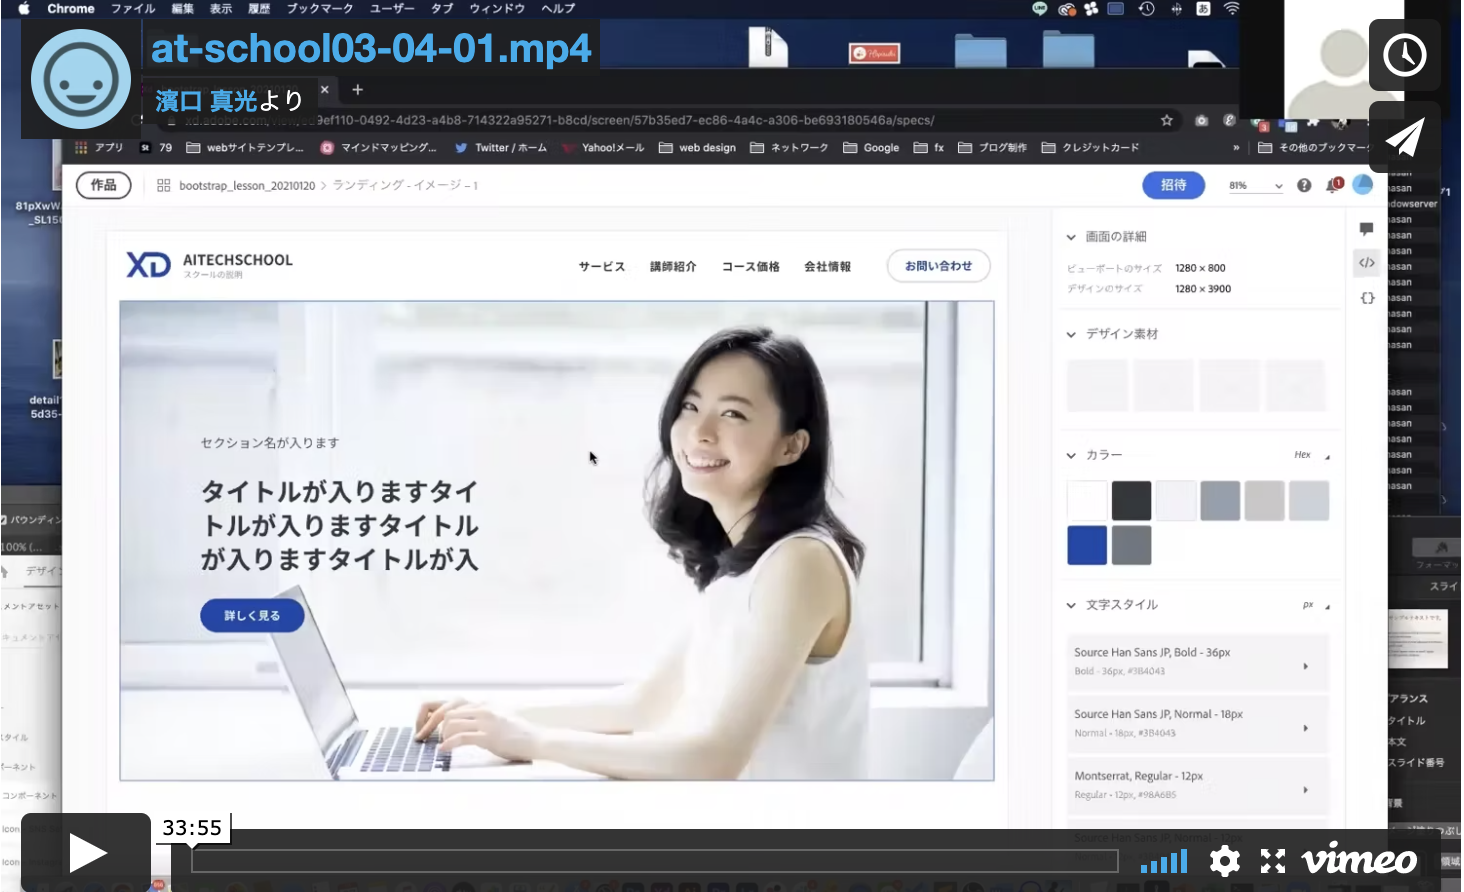Collapse the 文字スタイル section
This screenshot has height=892, width=1464.
coord(1071,605)
